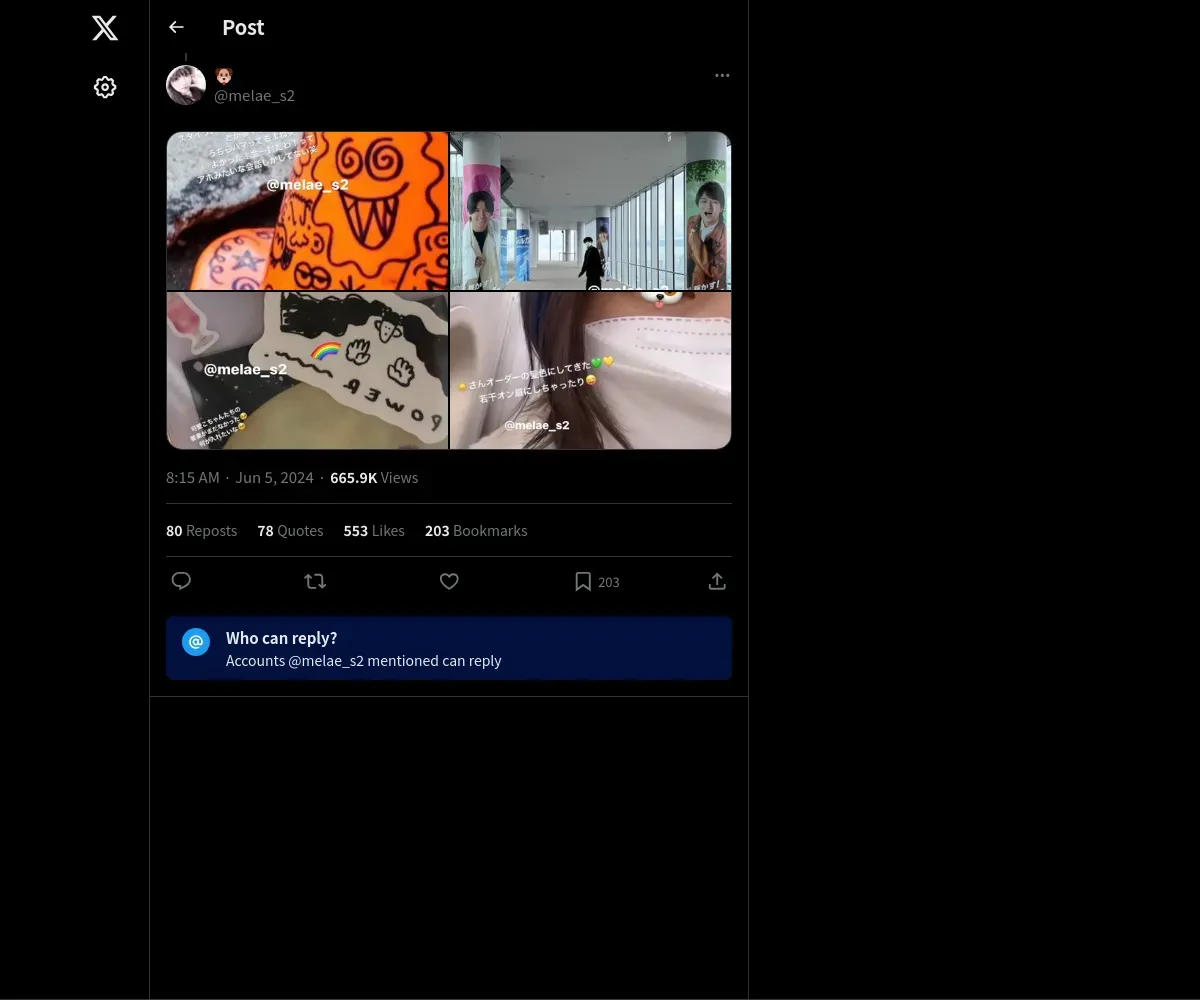Screen dimensions: 1200x1000
Task: Click the dog emoji display name
Action: (x=224, y=75)
